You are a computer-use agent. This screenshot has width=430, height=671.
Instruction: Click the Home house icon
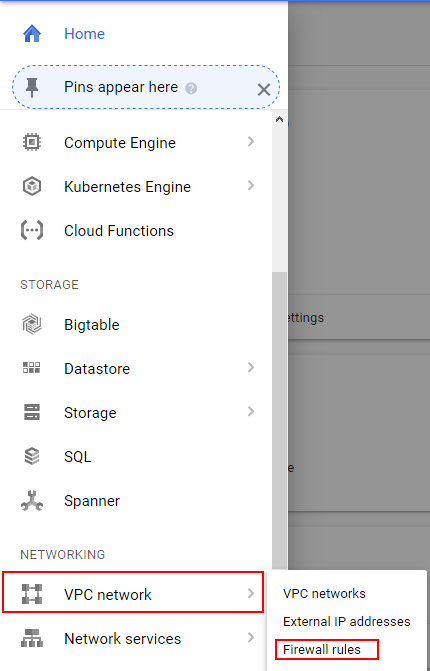coord(32,33)
